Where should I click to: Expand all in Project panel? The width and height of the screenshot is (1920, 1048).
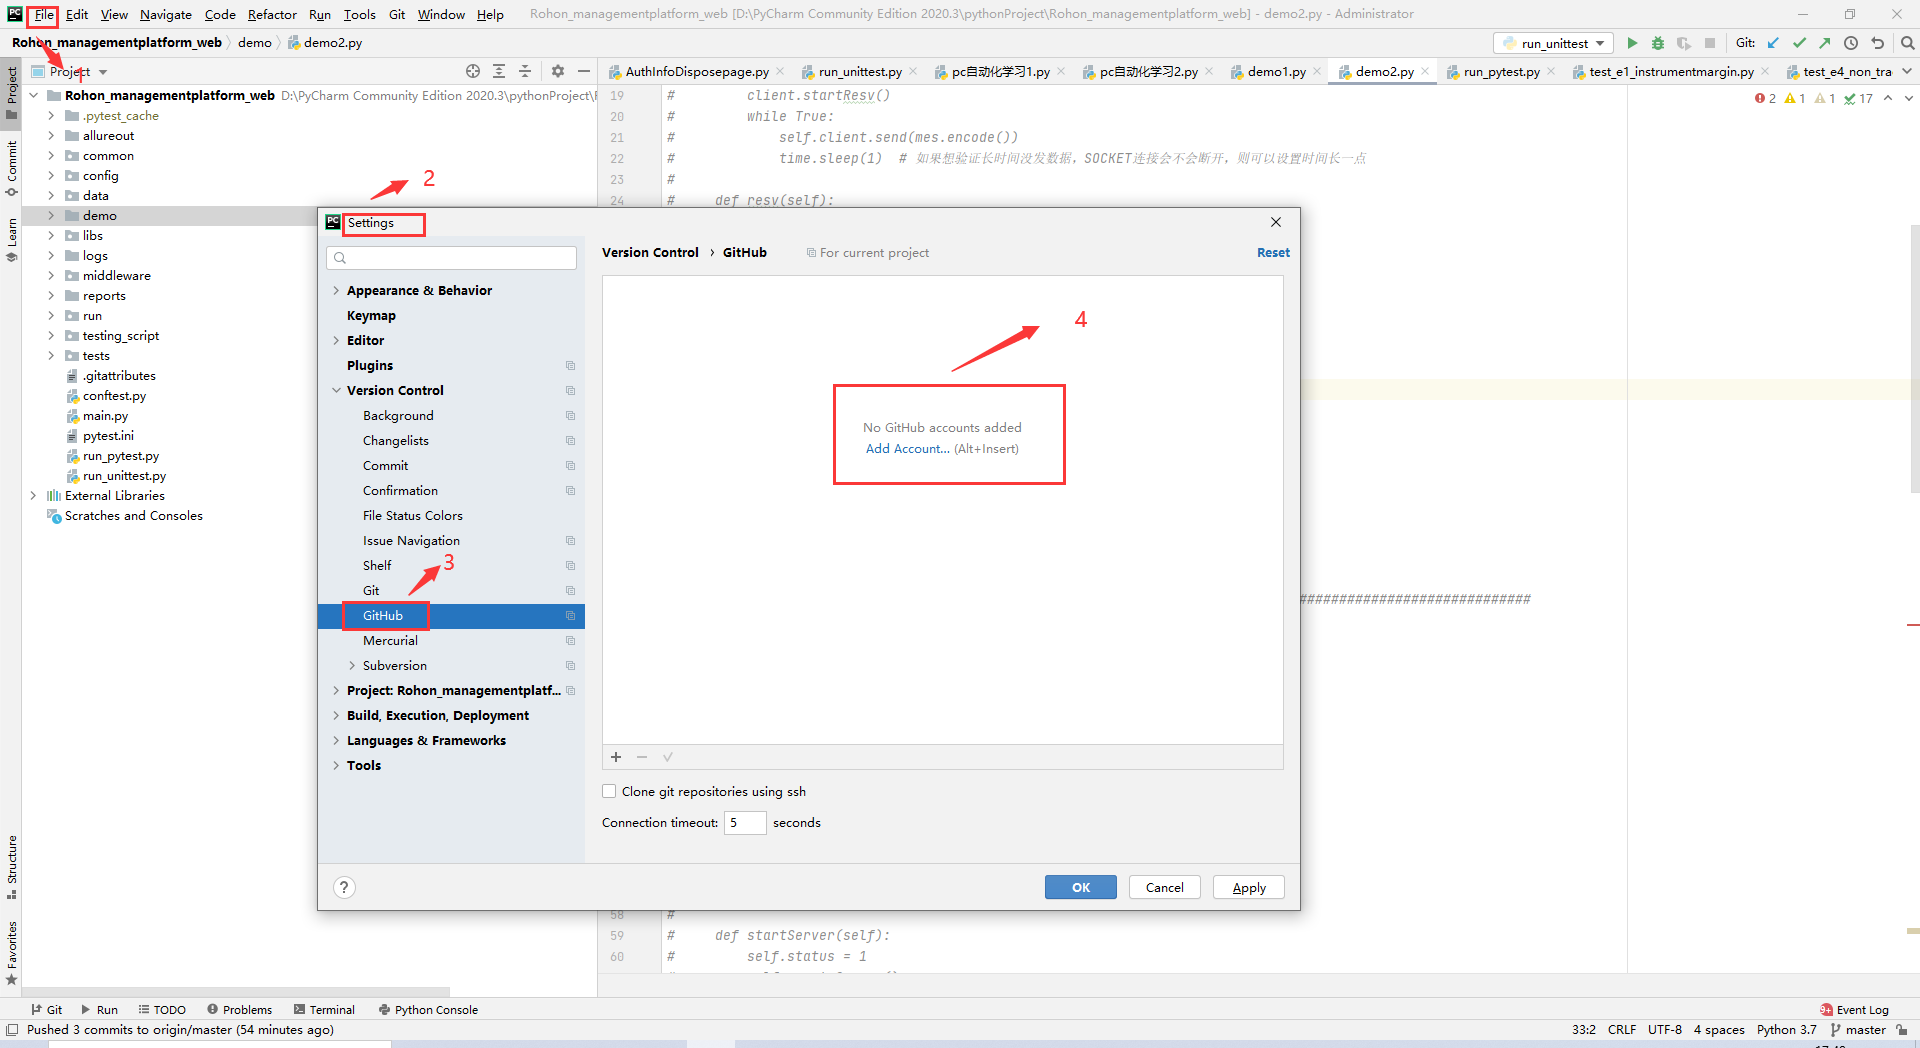[x=499, y=71]
